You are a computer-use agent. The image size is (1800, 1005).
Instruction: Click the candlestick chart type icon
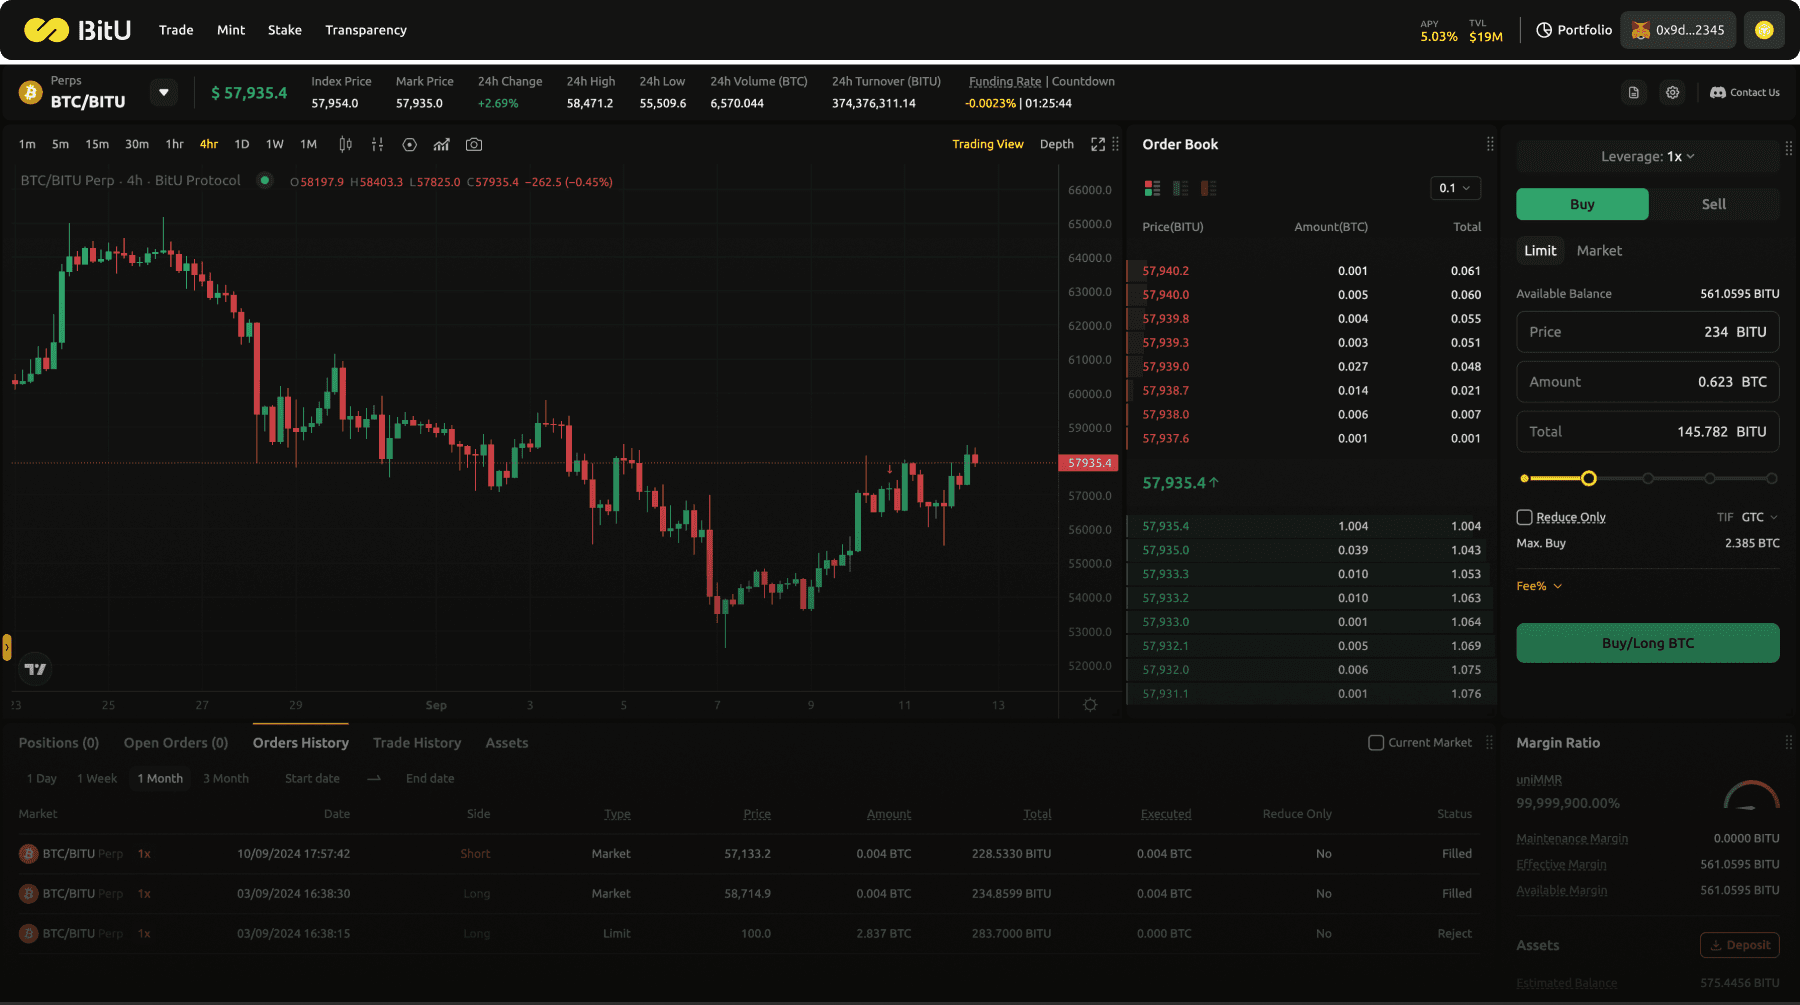coord(345,145)
